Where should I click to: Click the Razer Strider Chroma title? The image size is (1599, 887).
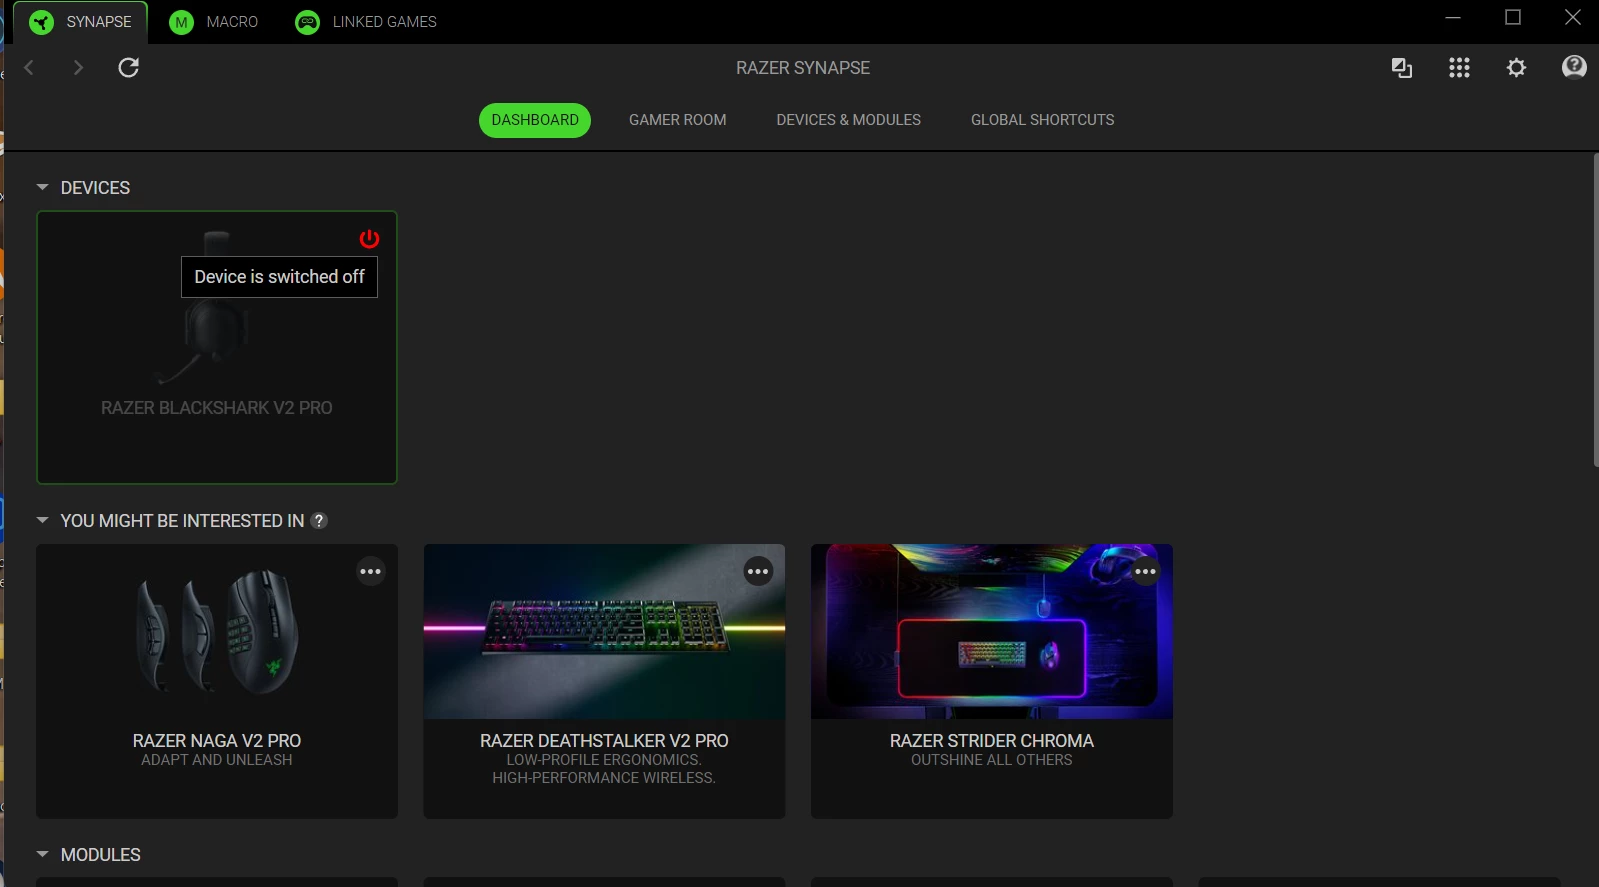[992, 741]
